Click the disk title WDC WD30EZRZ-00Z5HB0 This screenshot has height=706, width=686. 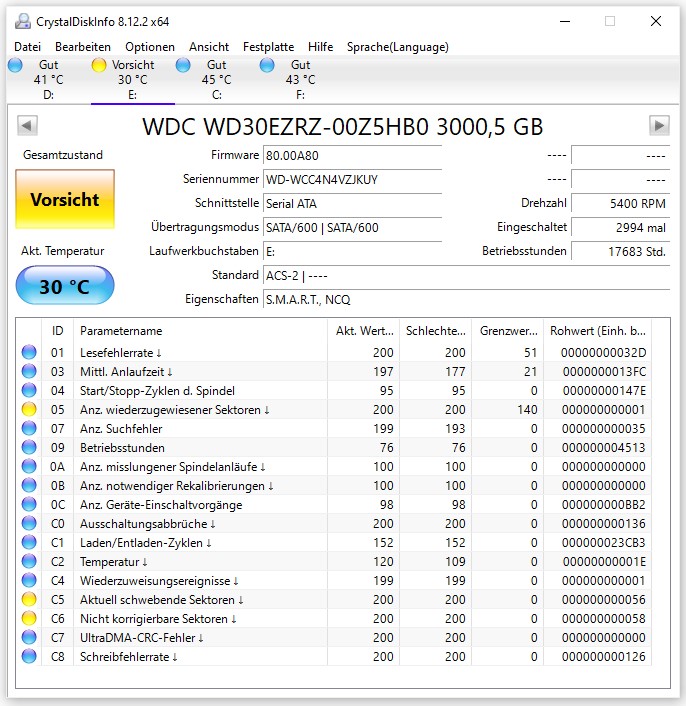point(343,127)
